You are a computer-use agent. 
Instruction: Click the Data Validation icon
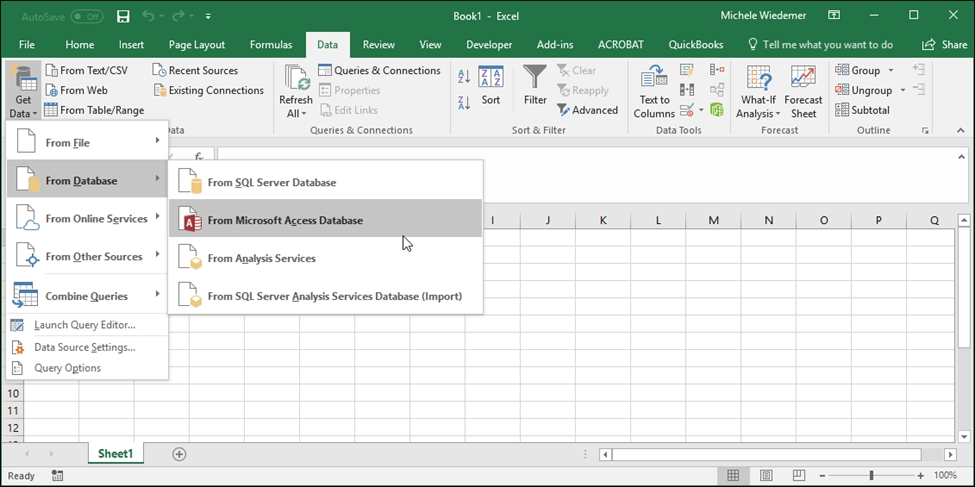click(x=686, y=111)
